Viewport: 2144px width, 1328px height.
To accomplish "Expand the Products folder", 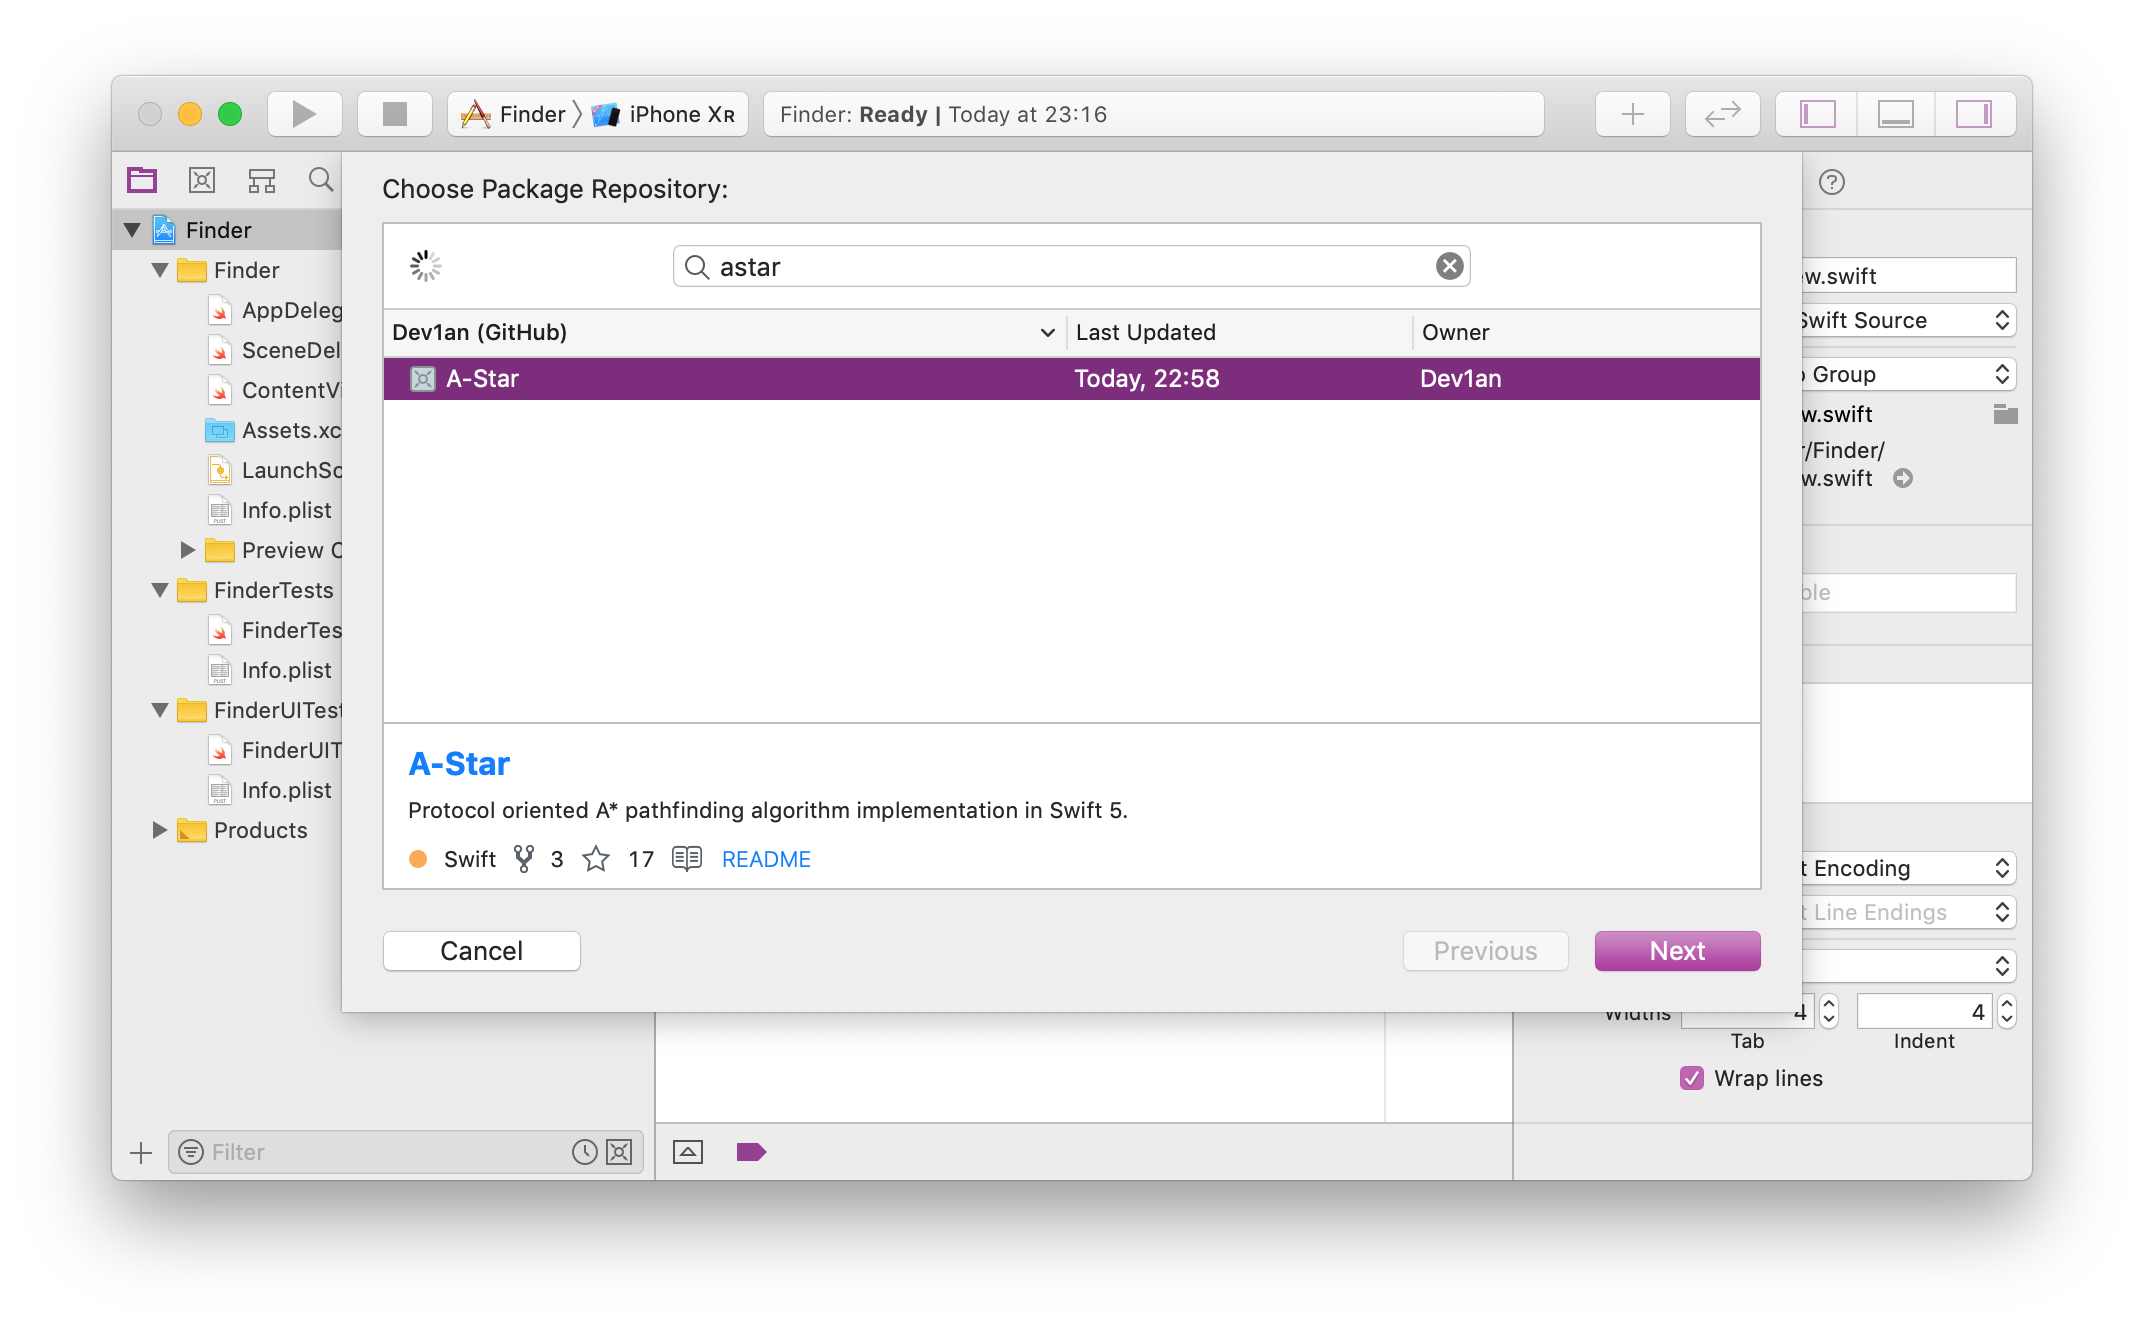I will 160,830.
